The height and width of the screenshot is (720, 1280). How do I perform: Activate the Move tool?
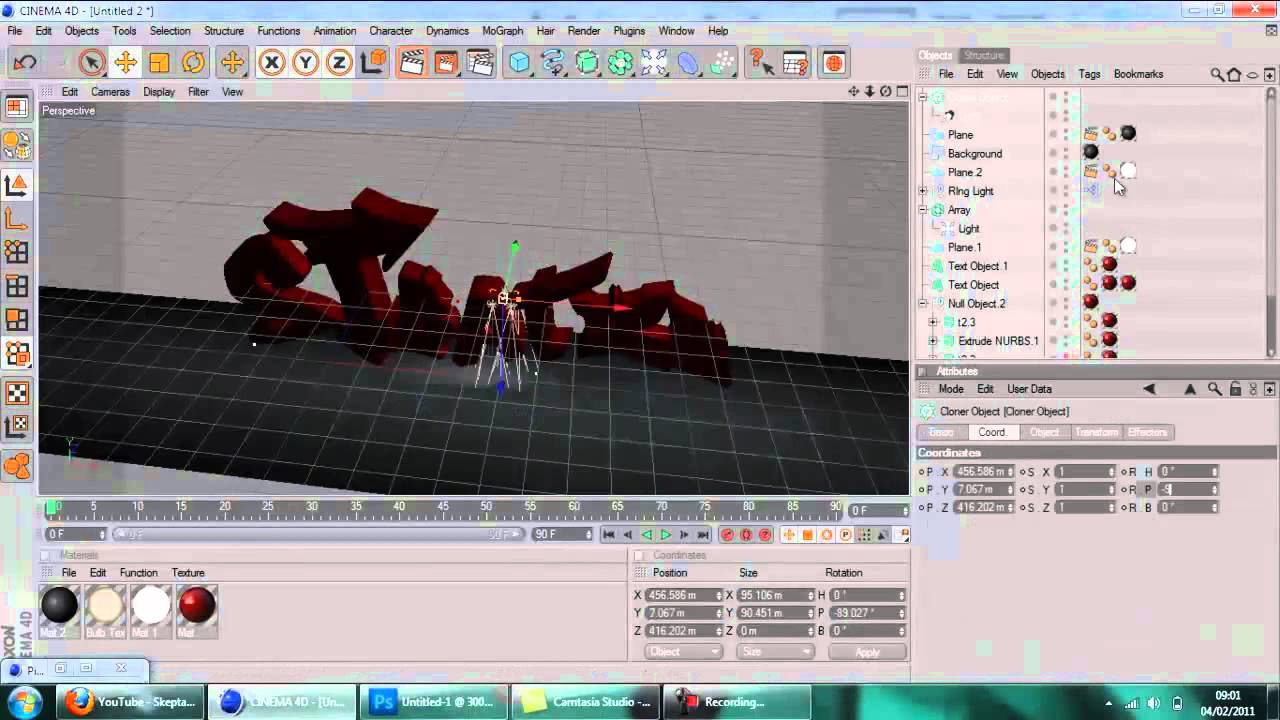(125, 63)
